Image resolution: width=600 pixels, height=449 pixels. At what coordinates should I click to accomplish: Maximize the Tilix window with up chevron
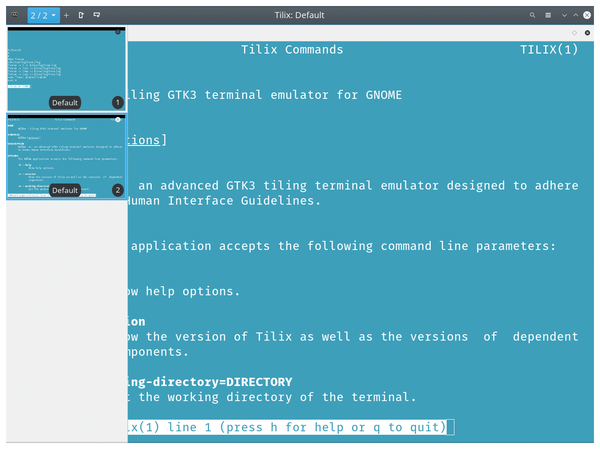click(576, 15)
